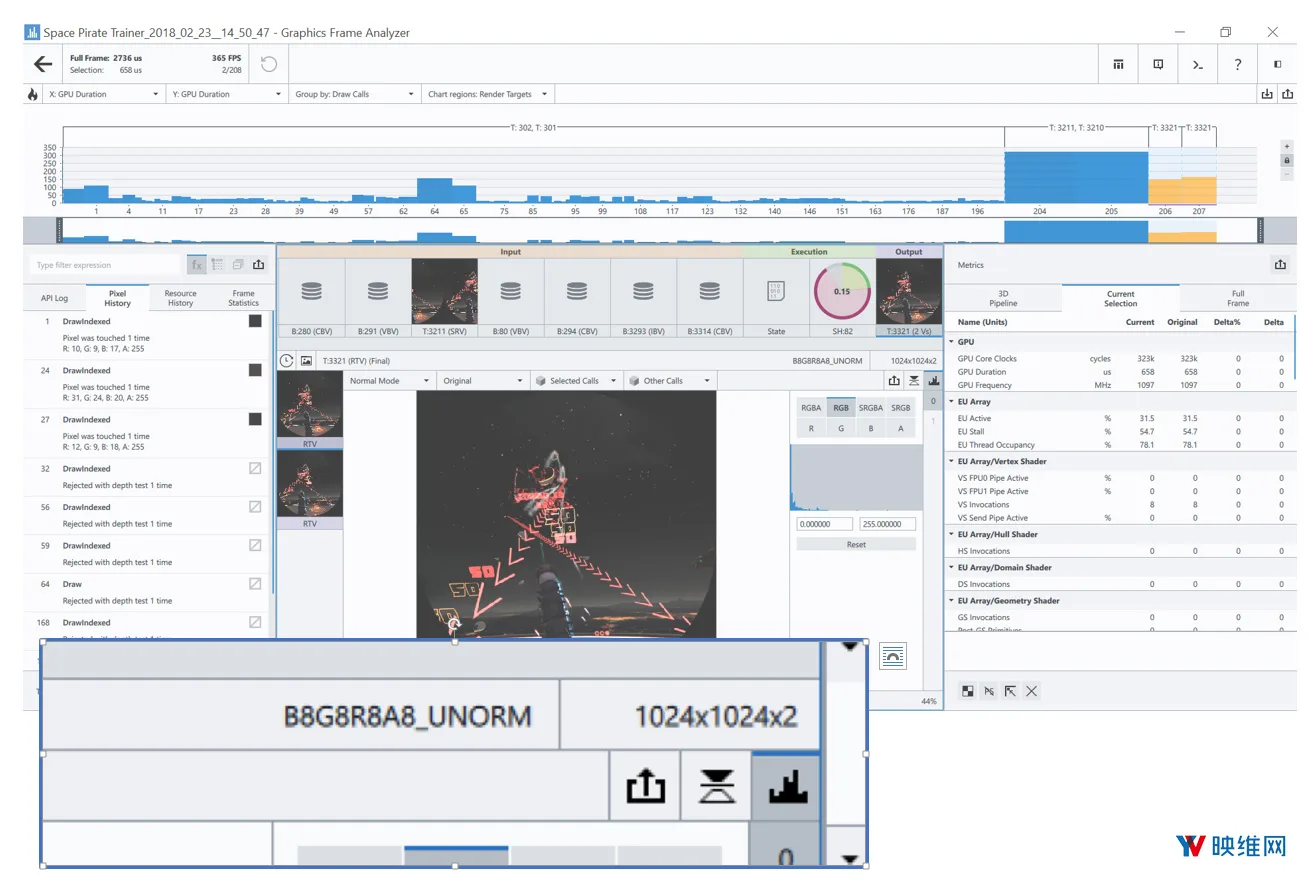Image resolution: width=1316 pixels, height=887 pixels.
Task: Open the Full Frame metrics tab
Action: pyautogui.click(x=1238, y=298)
